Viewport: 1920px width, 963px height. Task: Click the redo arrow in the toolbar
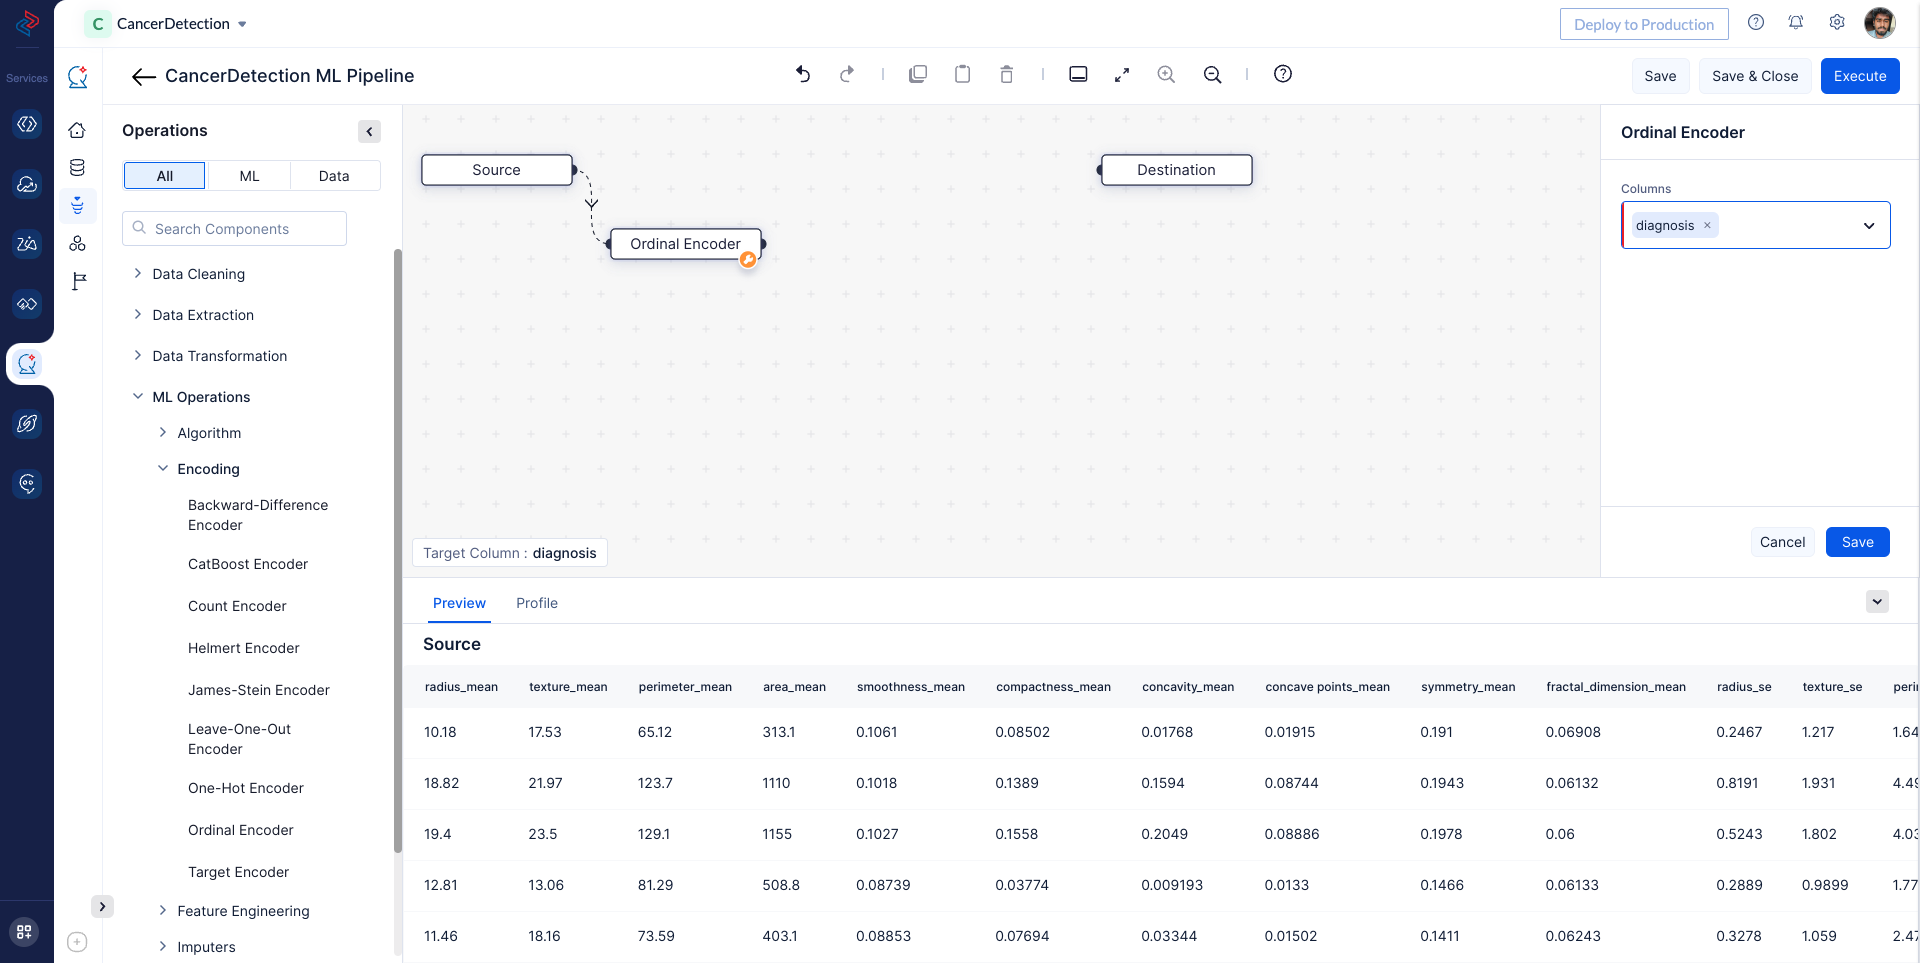pos(847,74)
